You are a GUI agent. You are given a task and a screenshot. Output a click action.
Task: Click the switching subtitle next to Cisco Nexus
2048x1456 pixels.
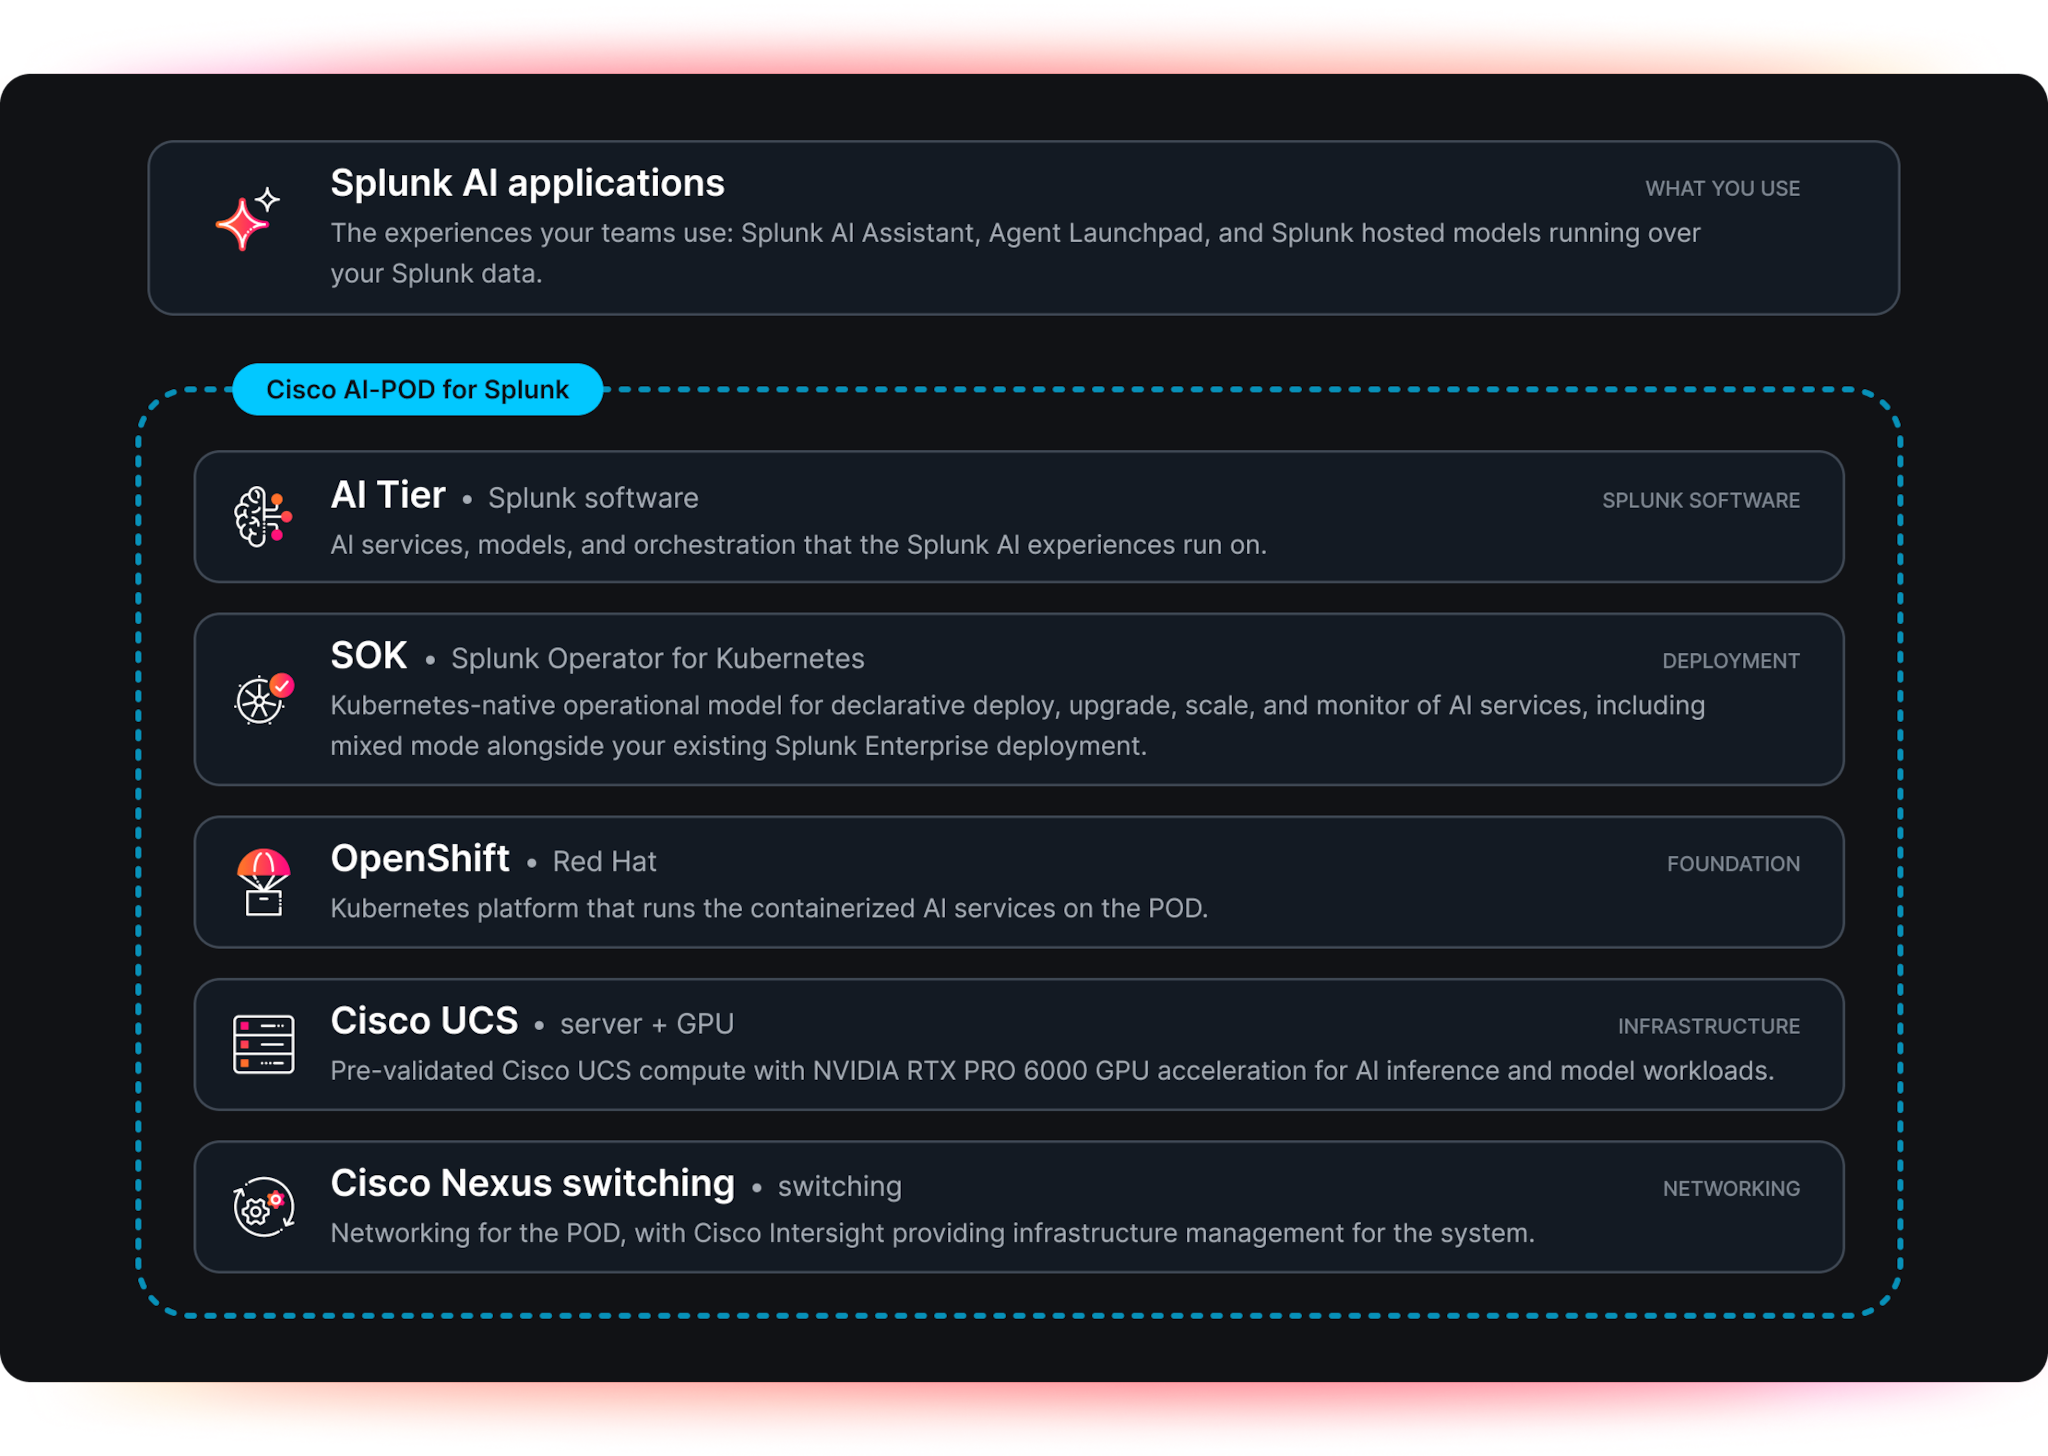839,1186
